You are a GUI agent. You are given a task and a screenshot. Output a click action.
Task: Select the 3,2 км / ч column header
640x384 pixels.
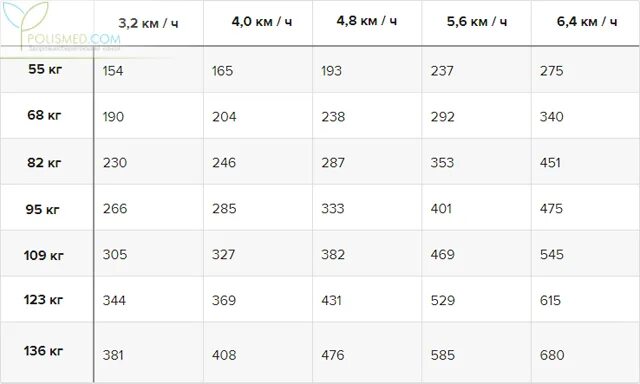point(148,23)
